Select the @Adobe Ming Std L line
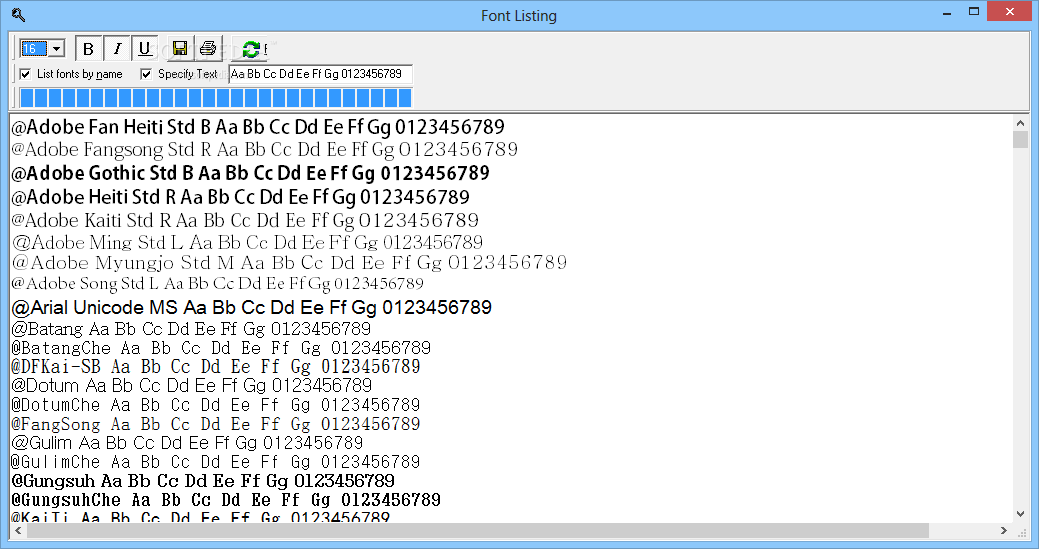1039x549 pixels. point(247,242)
